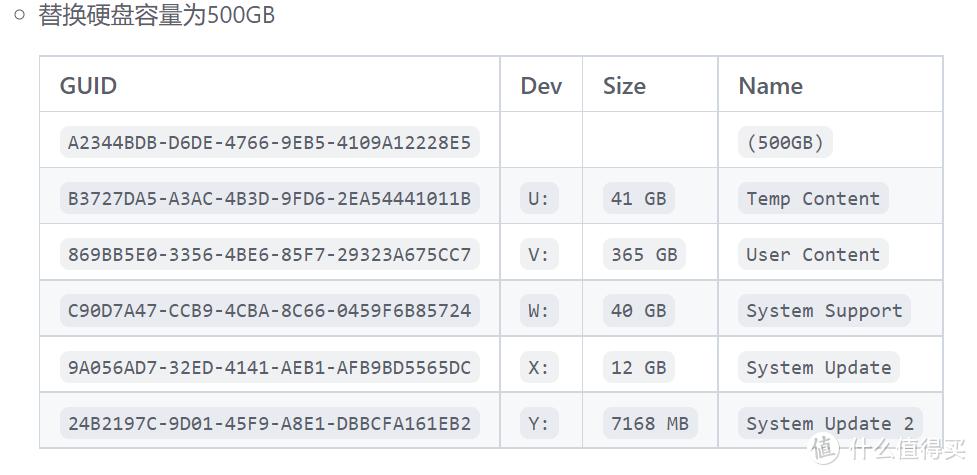Click the (500GB) name cell
977x475 pixels.
[785, 142]
